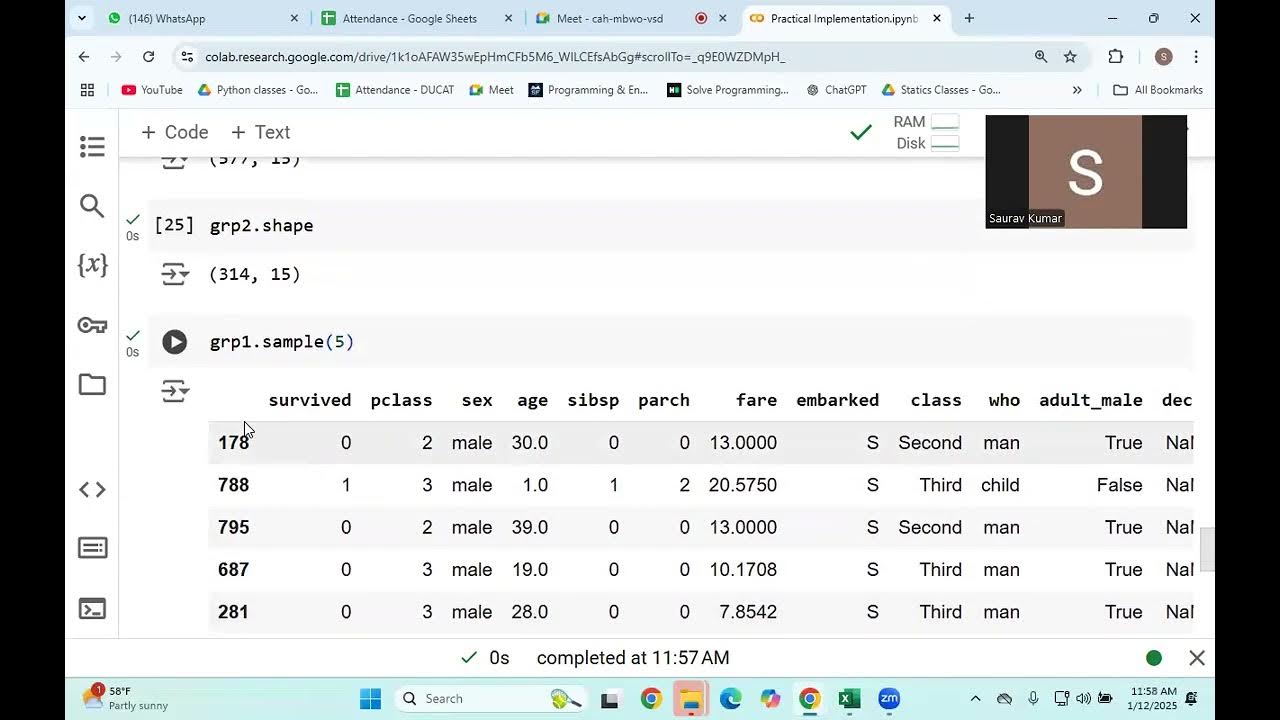Click the notebook vertical scrollbar thumb
This screenshot has width=1280, height=720.
tap(1207, 549)
